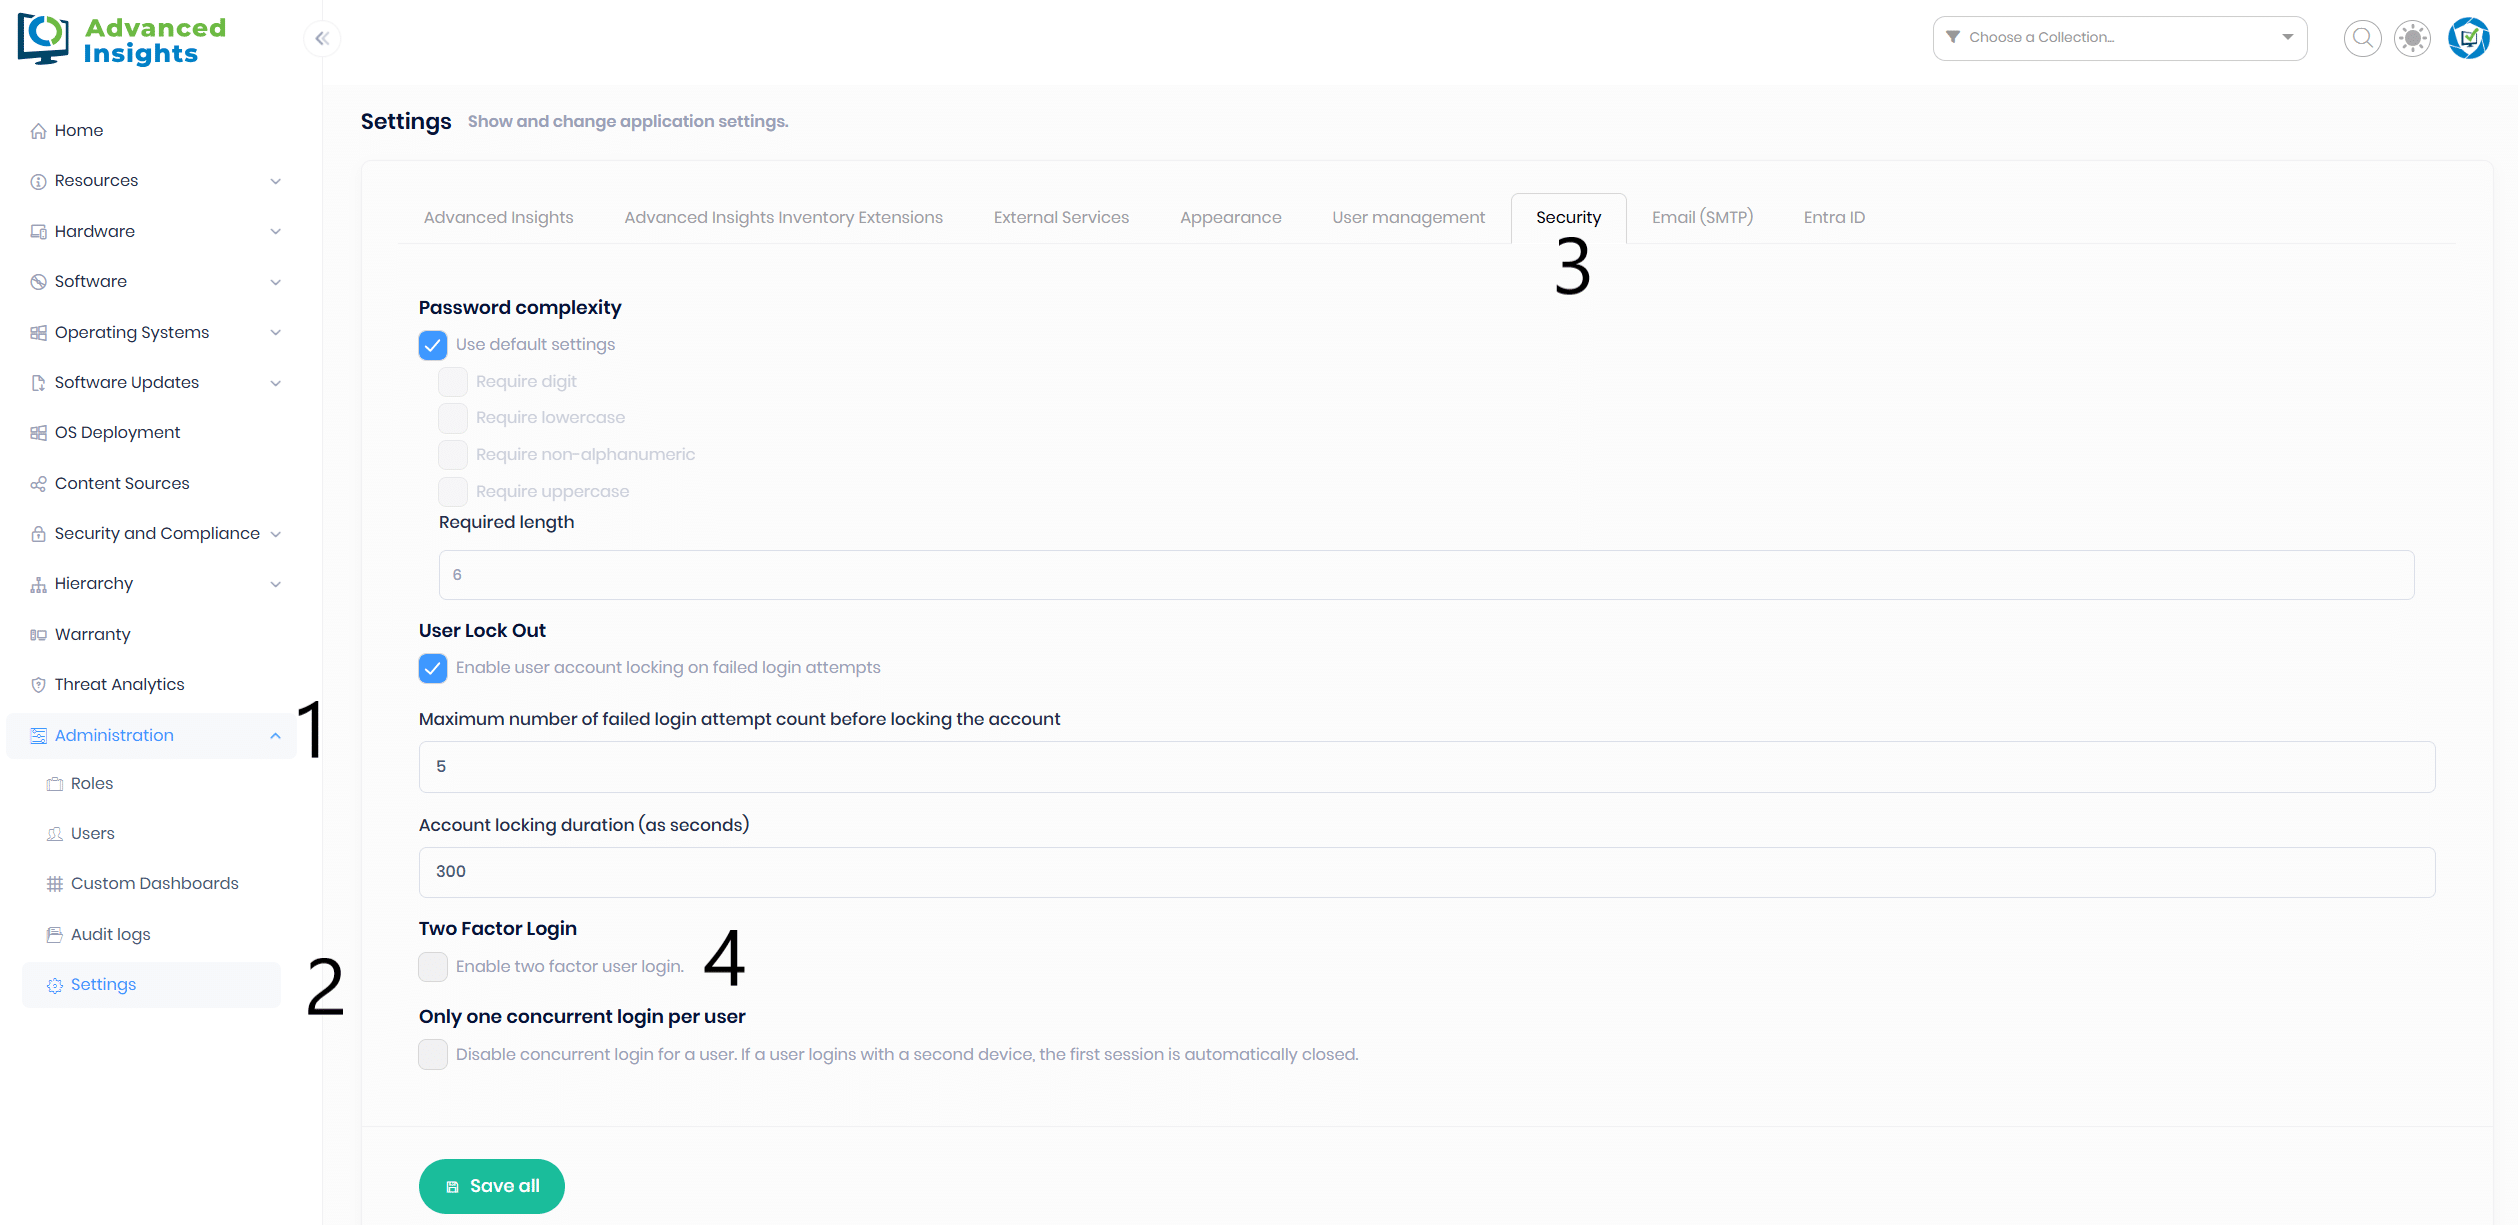2518x1225 pixels.
Task: Toggle the light/dark theme sun icon
Action: tap(2412, 38)
